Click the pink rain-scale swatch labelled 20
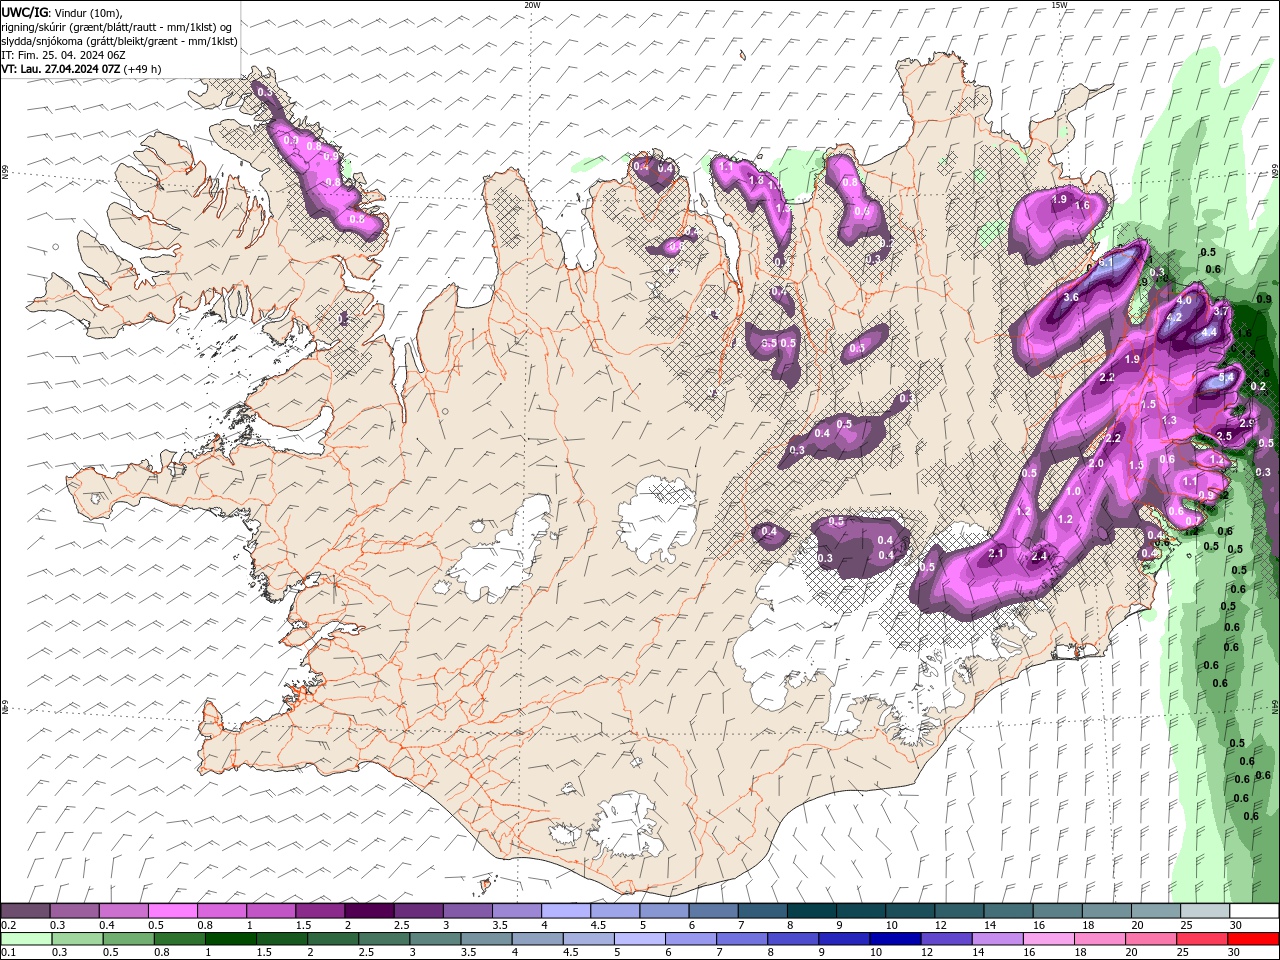The width and height of the screenshot is (1280, 960). point(1152,938)
